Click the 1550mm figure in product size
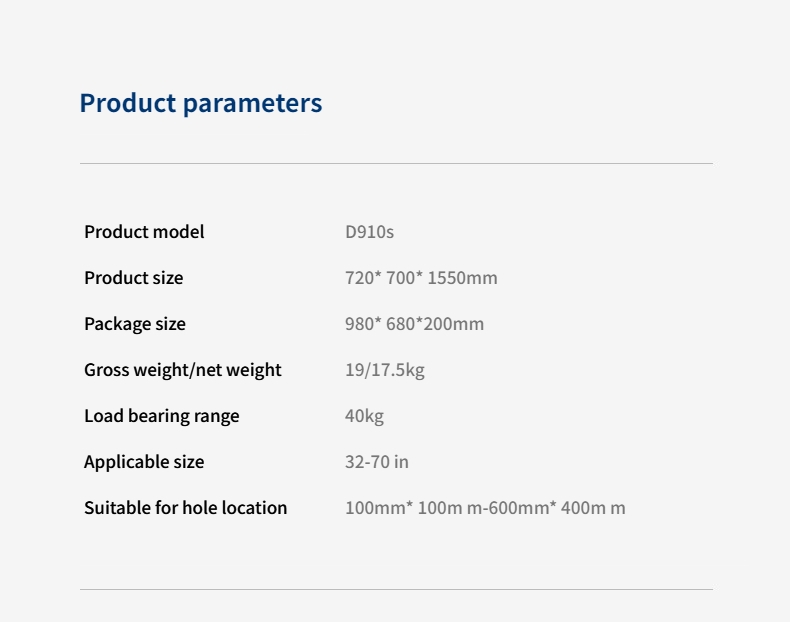Image resolution: width=790 pixels, height=622 pixels. pos(462,278)
